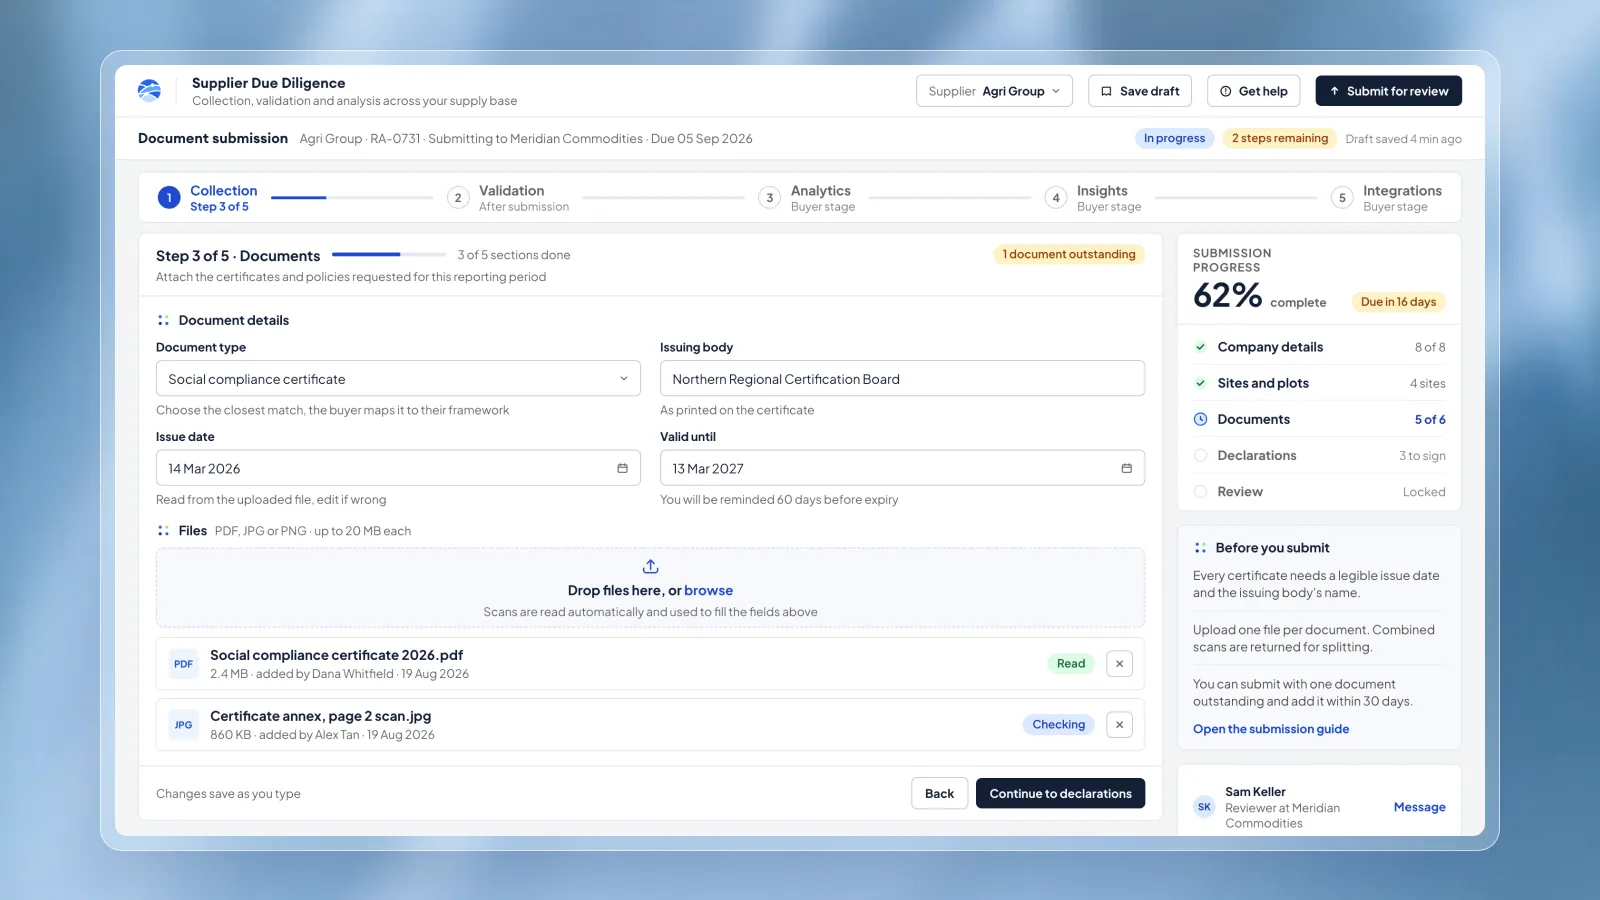Click the Draft saved 4 min ago text
This screenshot has width=1600, height=900.
coord(1403,139)
